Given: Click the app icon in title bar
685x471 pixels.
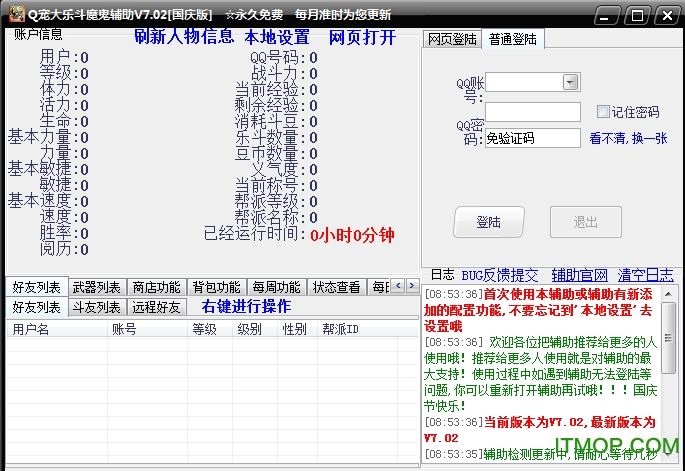Looking at the screenshot, I should [x=17, y=14].
